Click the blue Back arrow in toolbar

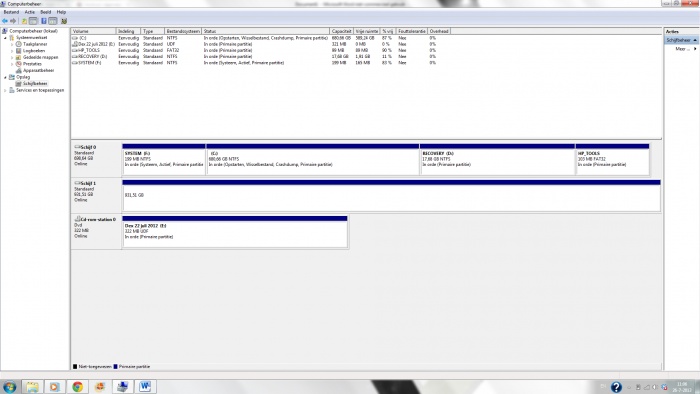5,21
